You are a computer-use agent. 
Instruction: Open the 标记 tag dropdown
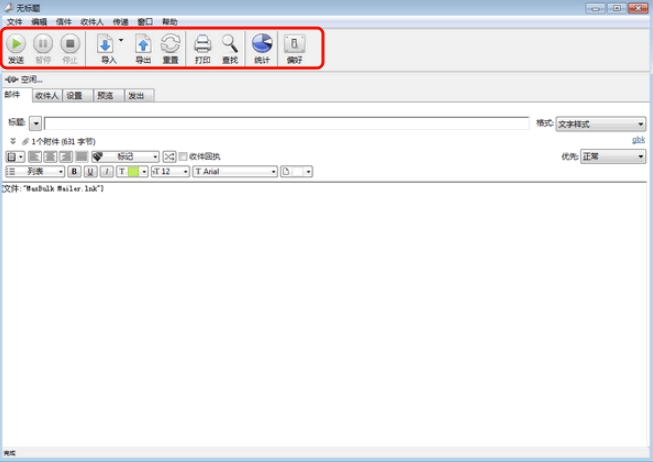(125, 157)
